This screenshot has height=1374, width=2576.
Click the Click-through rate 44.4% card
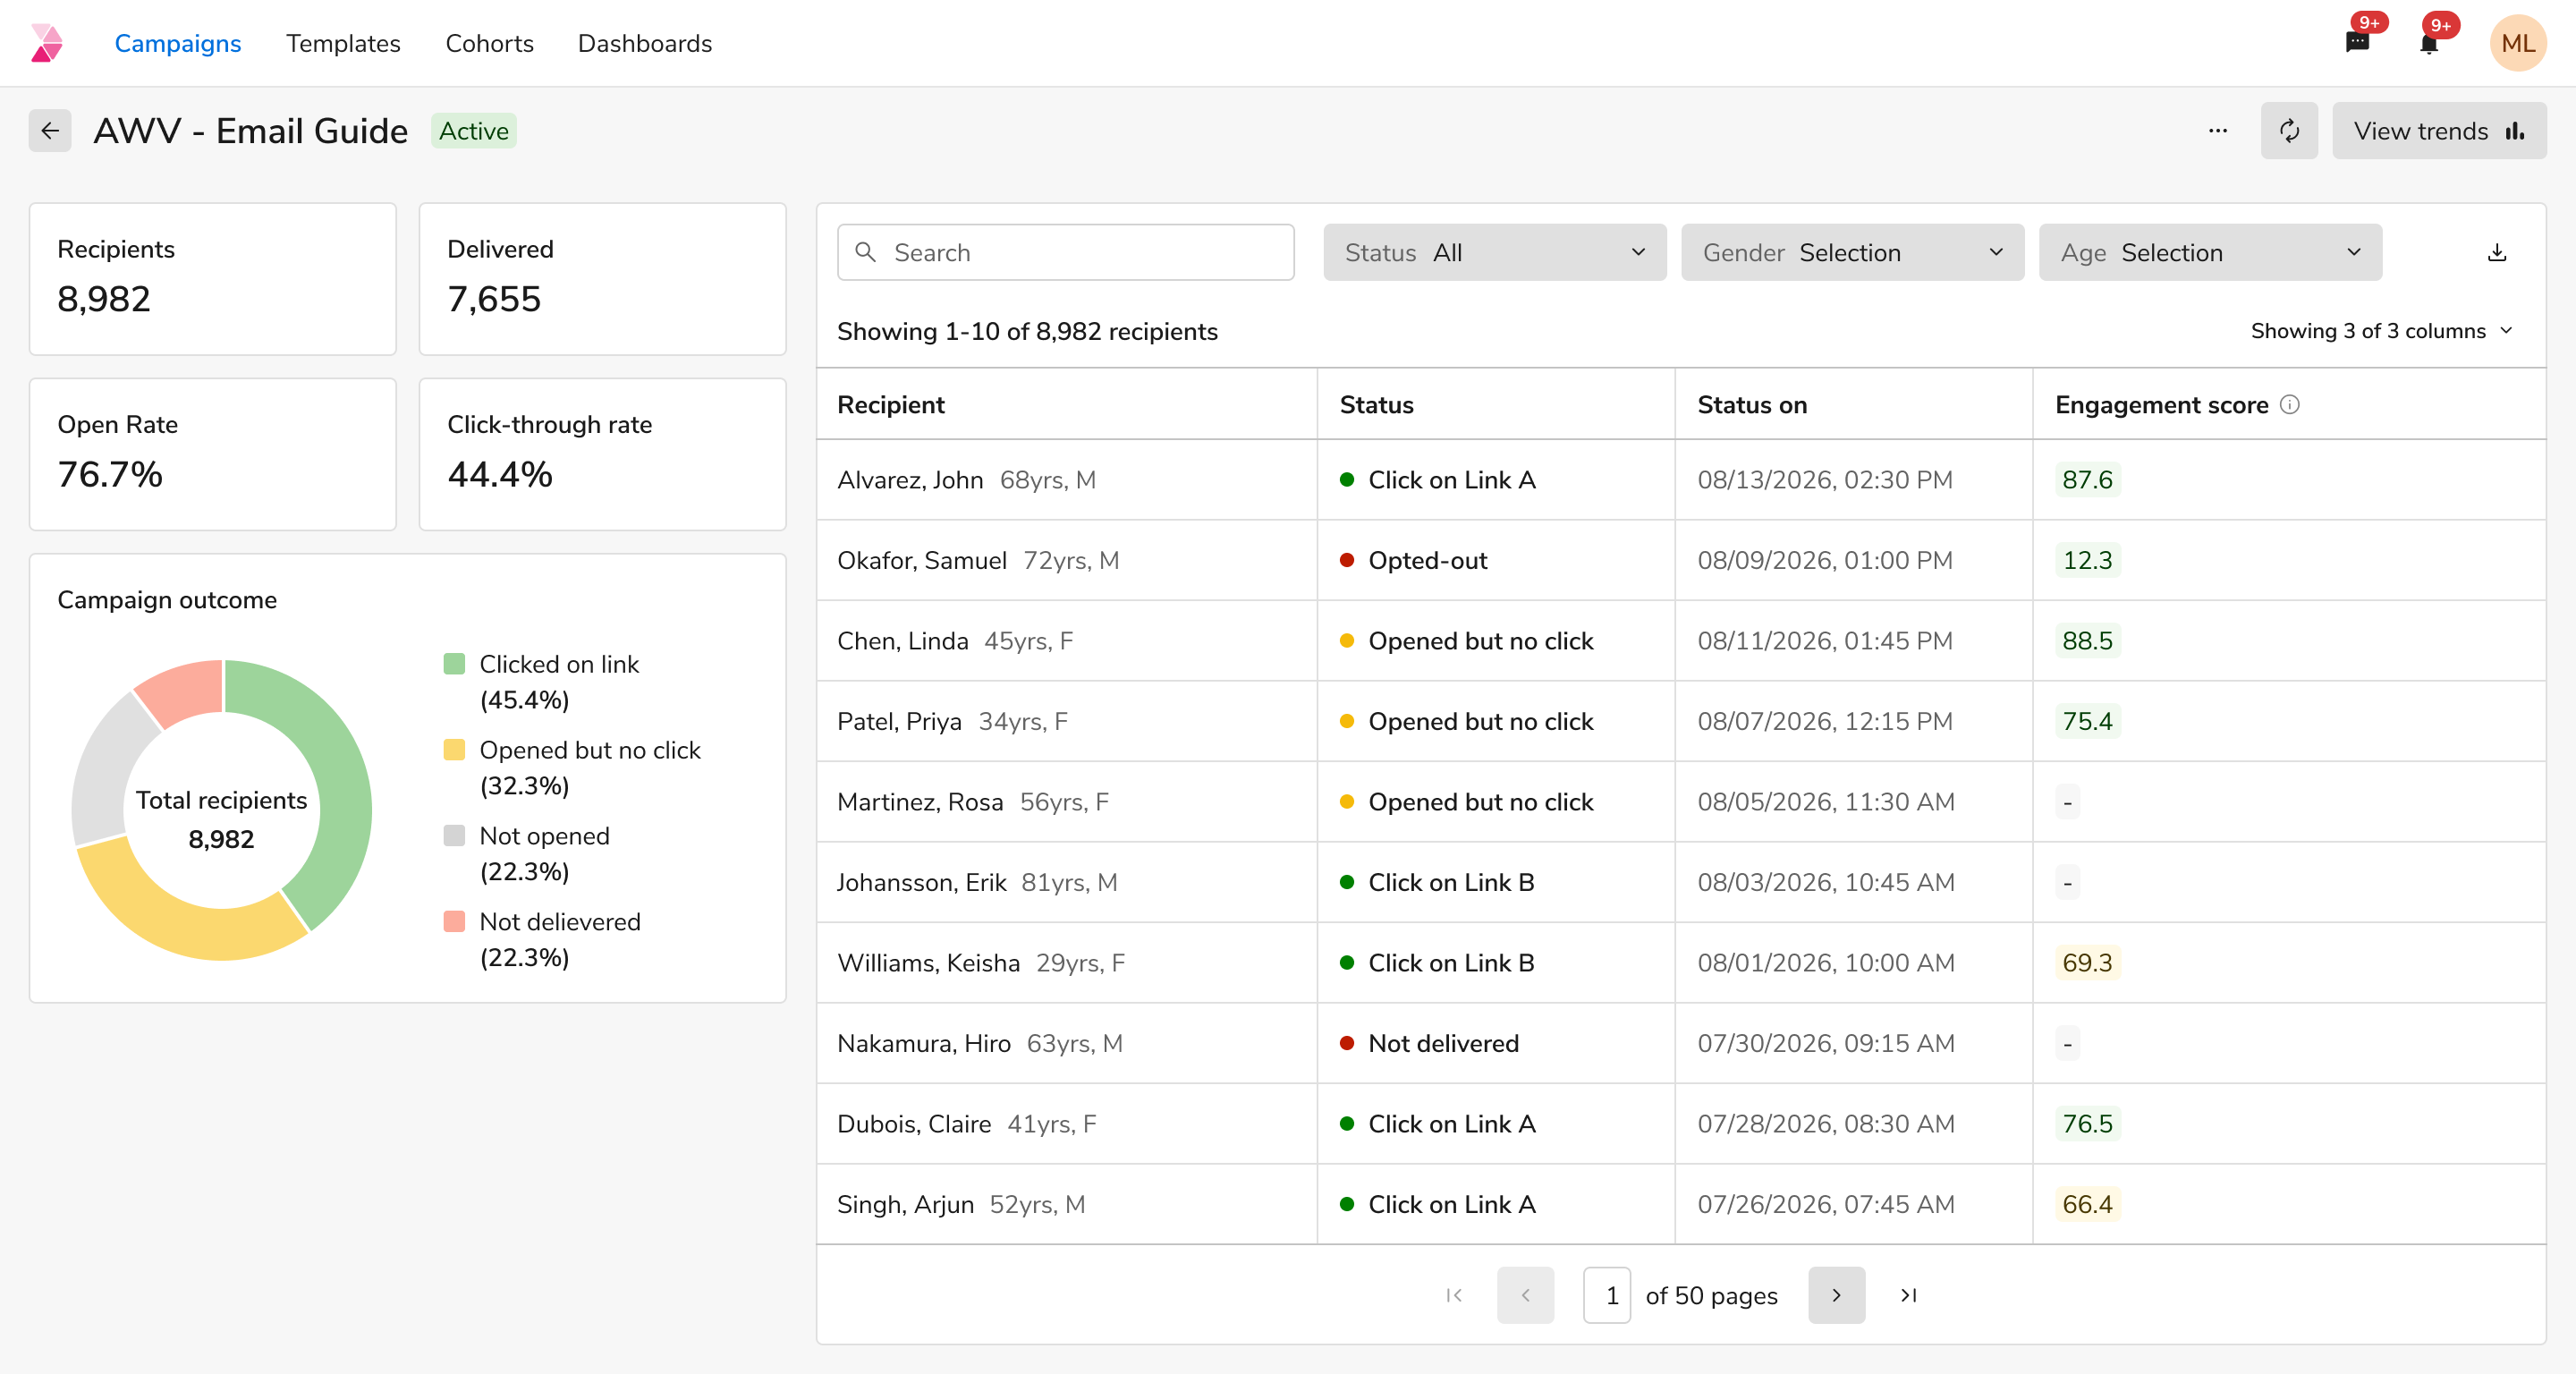602,454
